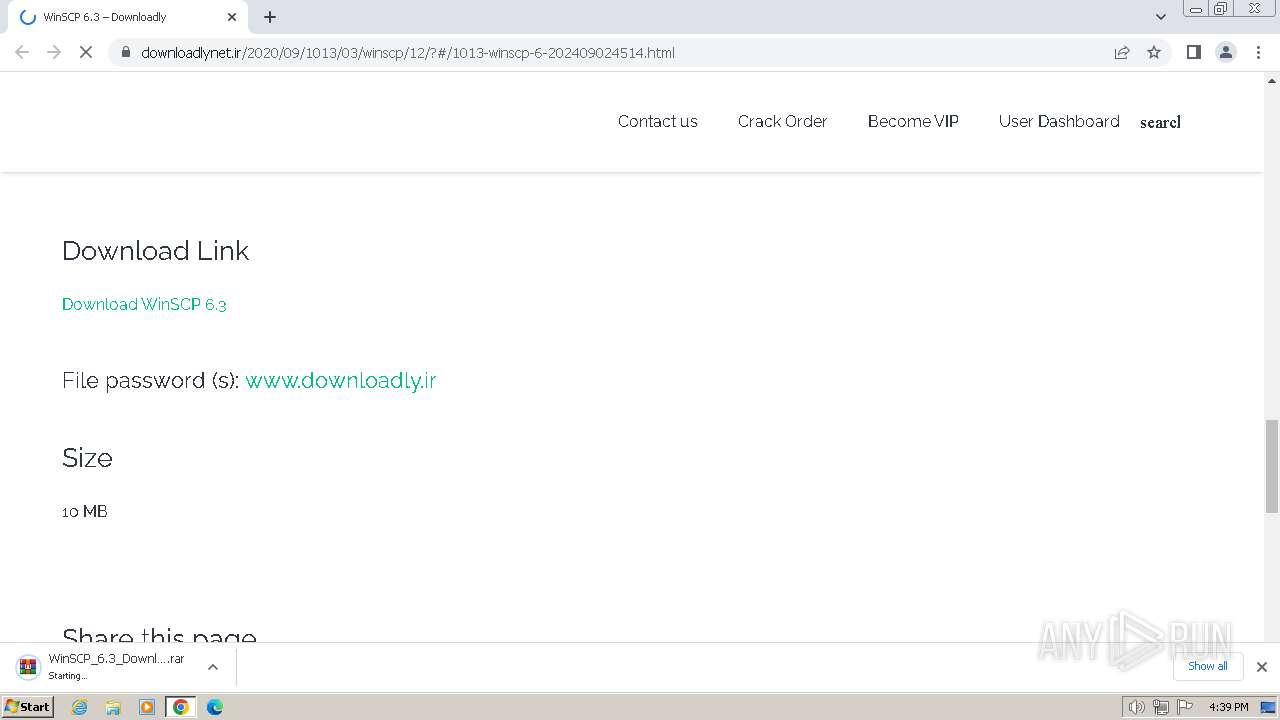Click the www.downloadly.ir password link
Viewport: 1280px width, 720px height.
341,380
